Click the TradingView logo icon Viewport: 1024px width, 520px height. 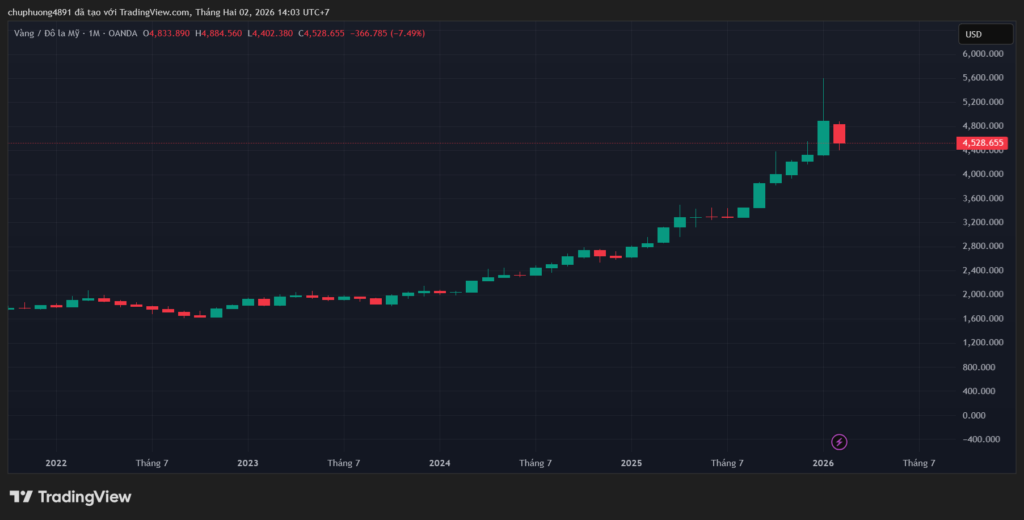tap(21, 497)
